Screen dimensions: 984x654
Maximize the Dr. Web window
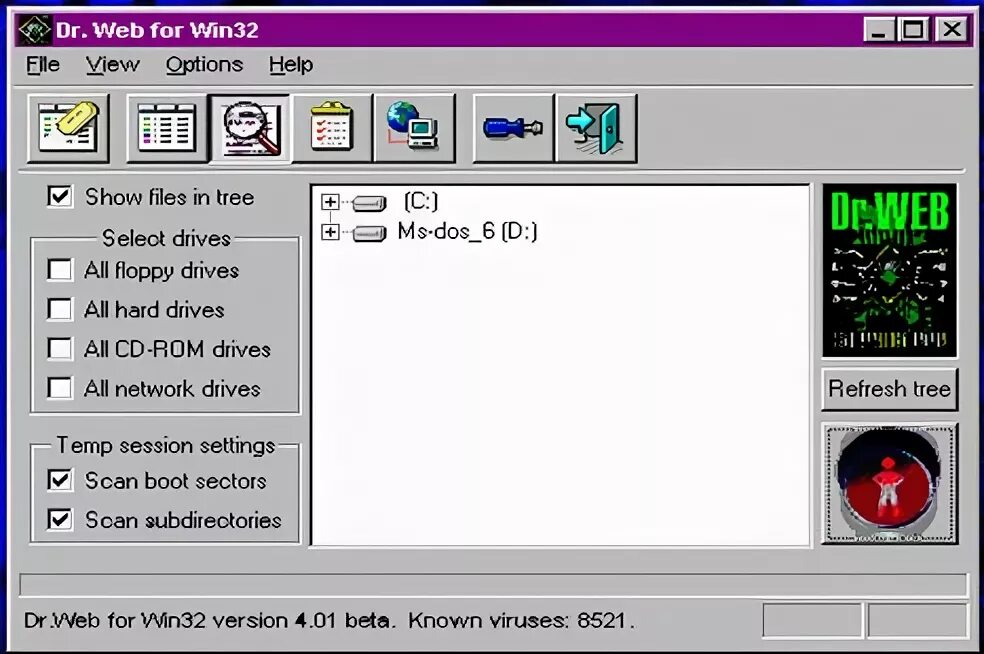click(x=913, y=29)
